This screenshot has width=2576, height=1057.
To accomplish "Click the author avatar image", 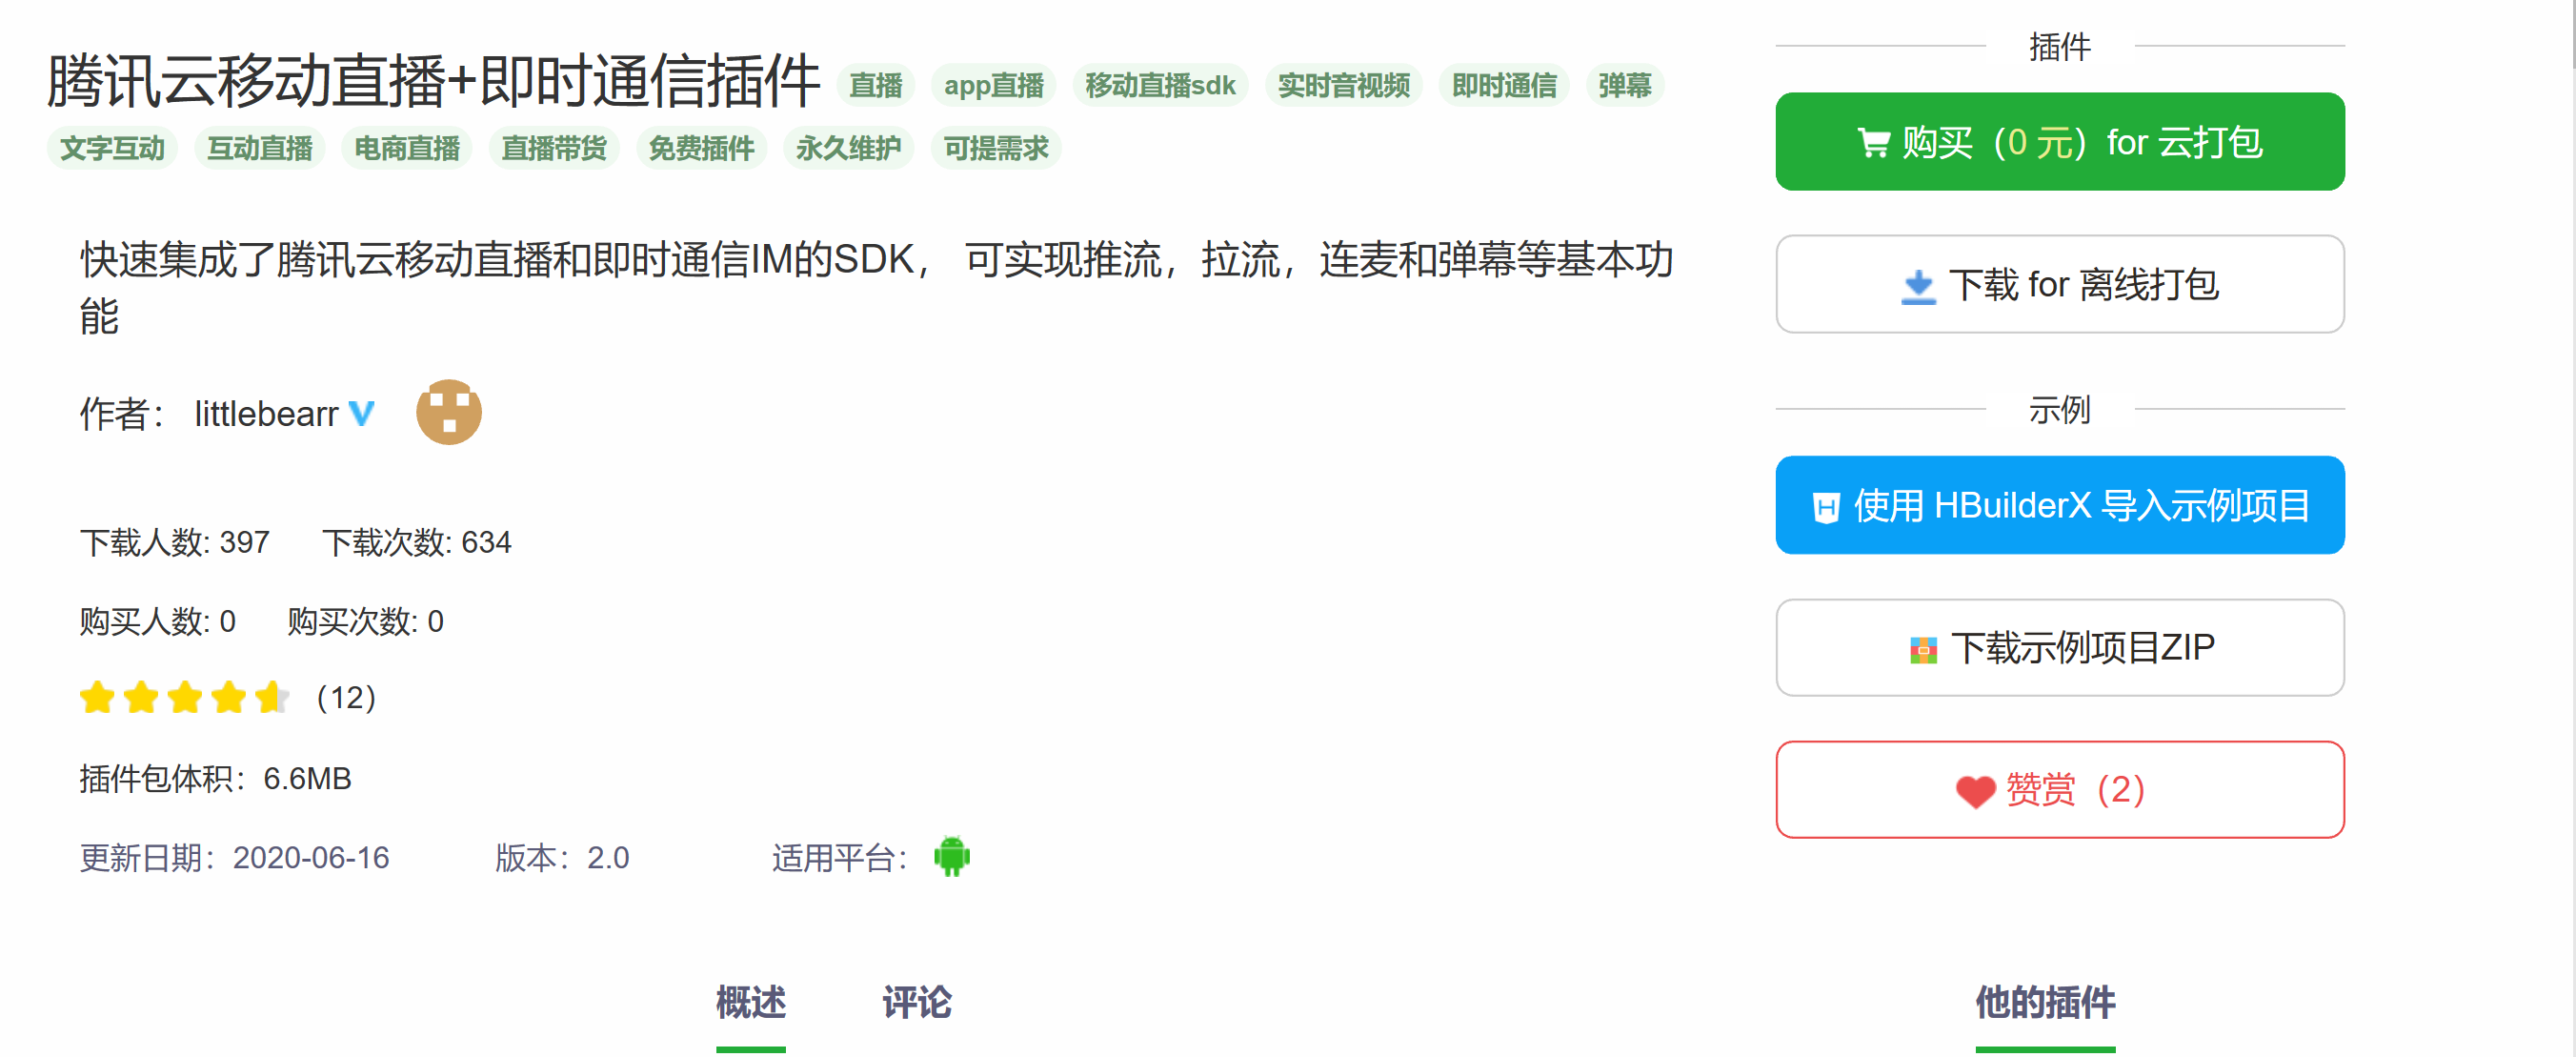I will [448, 412].
